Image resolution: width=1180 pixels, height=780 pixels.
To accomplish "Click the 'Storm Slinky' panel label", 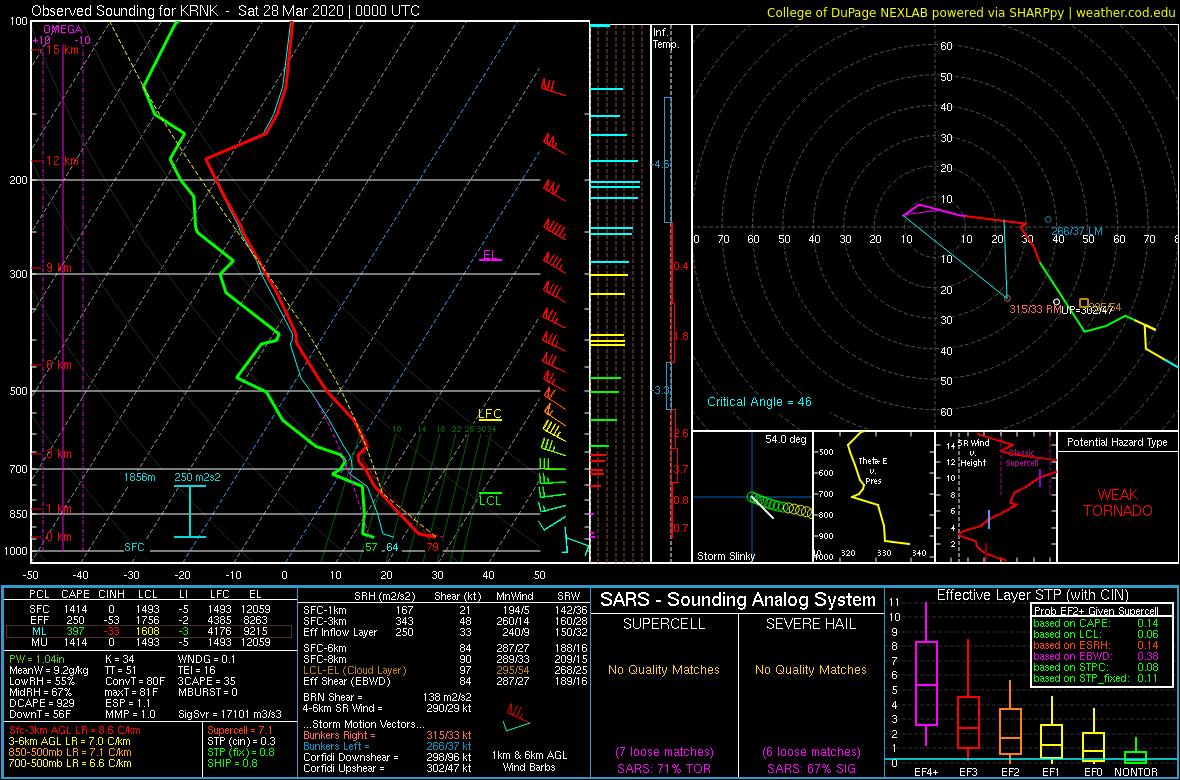I will pyautogui.click(x=726, y=556).
